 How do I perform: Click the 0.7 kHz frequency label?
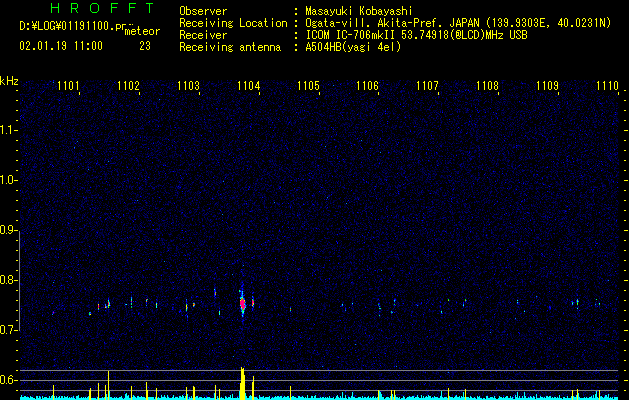[9, 330]
